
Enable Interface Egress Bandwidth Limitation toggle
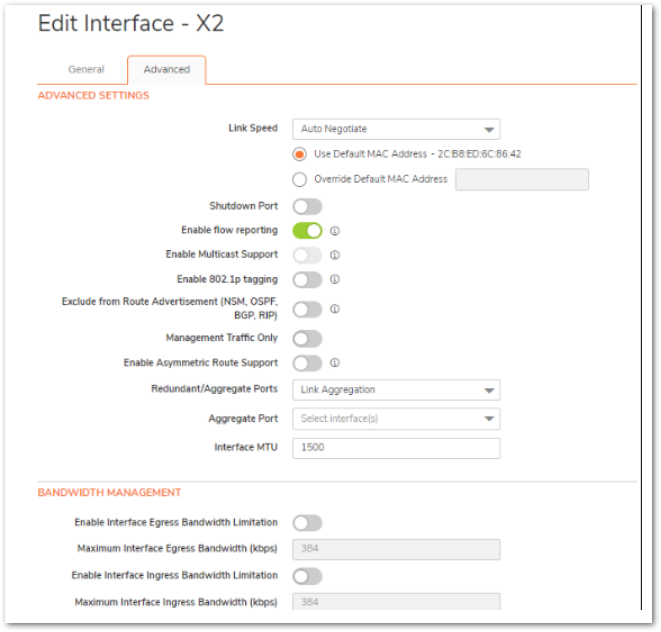coord(307,523)
